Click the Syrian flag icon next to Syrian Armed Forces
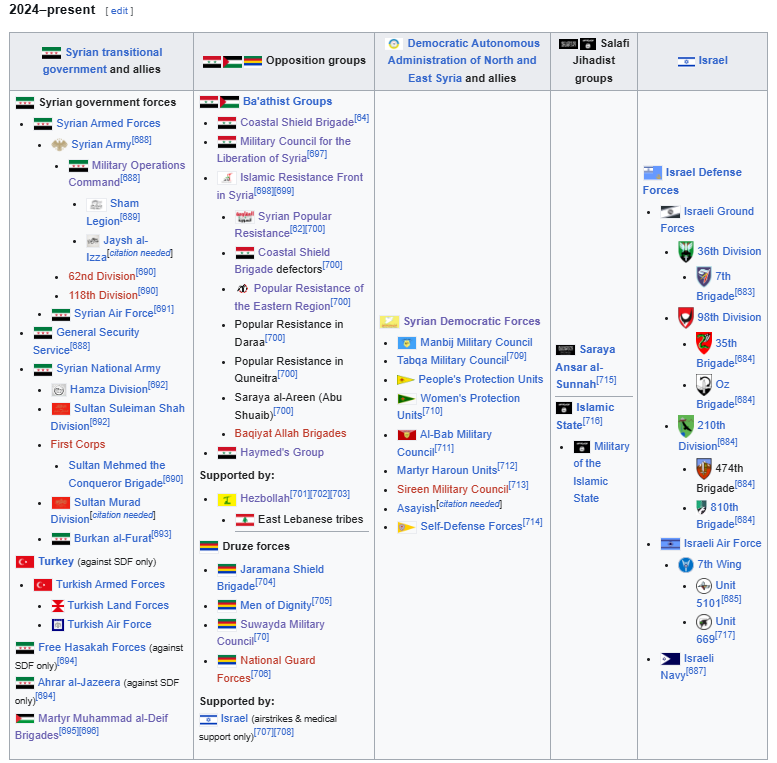777x763 pixels. (43, 124)
